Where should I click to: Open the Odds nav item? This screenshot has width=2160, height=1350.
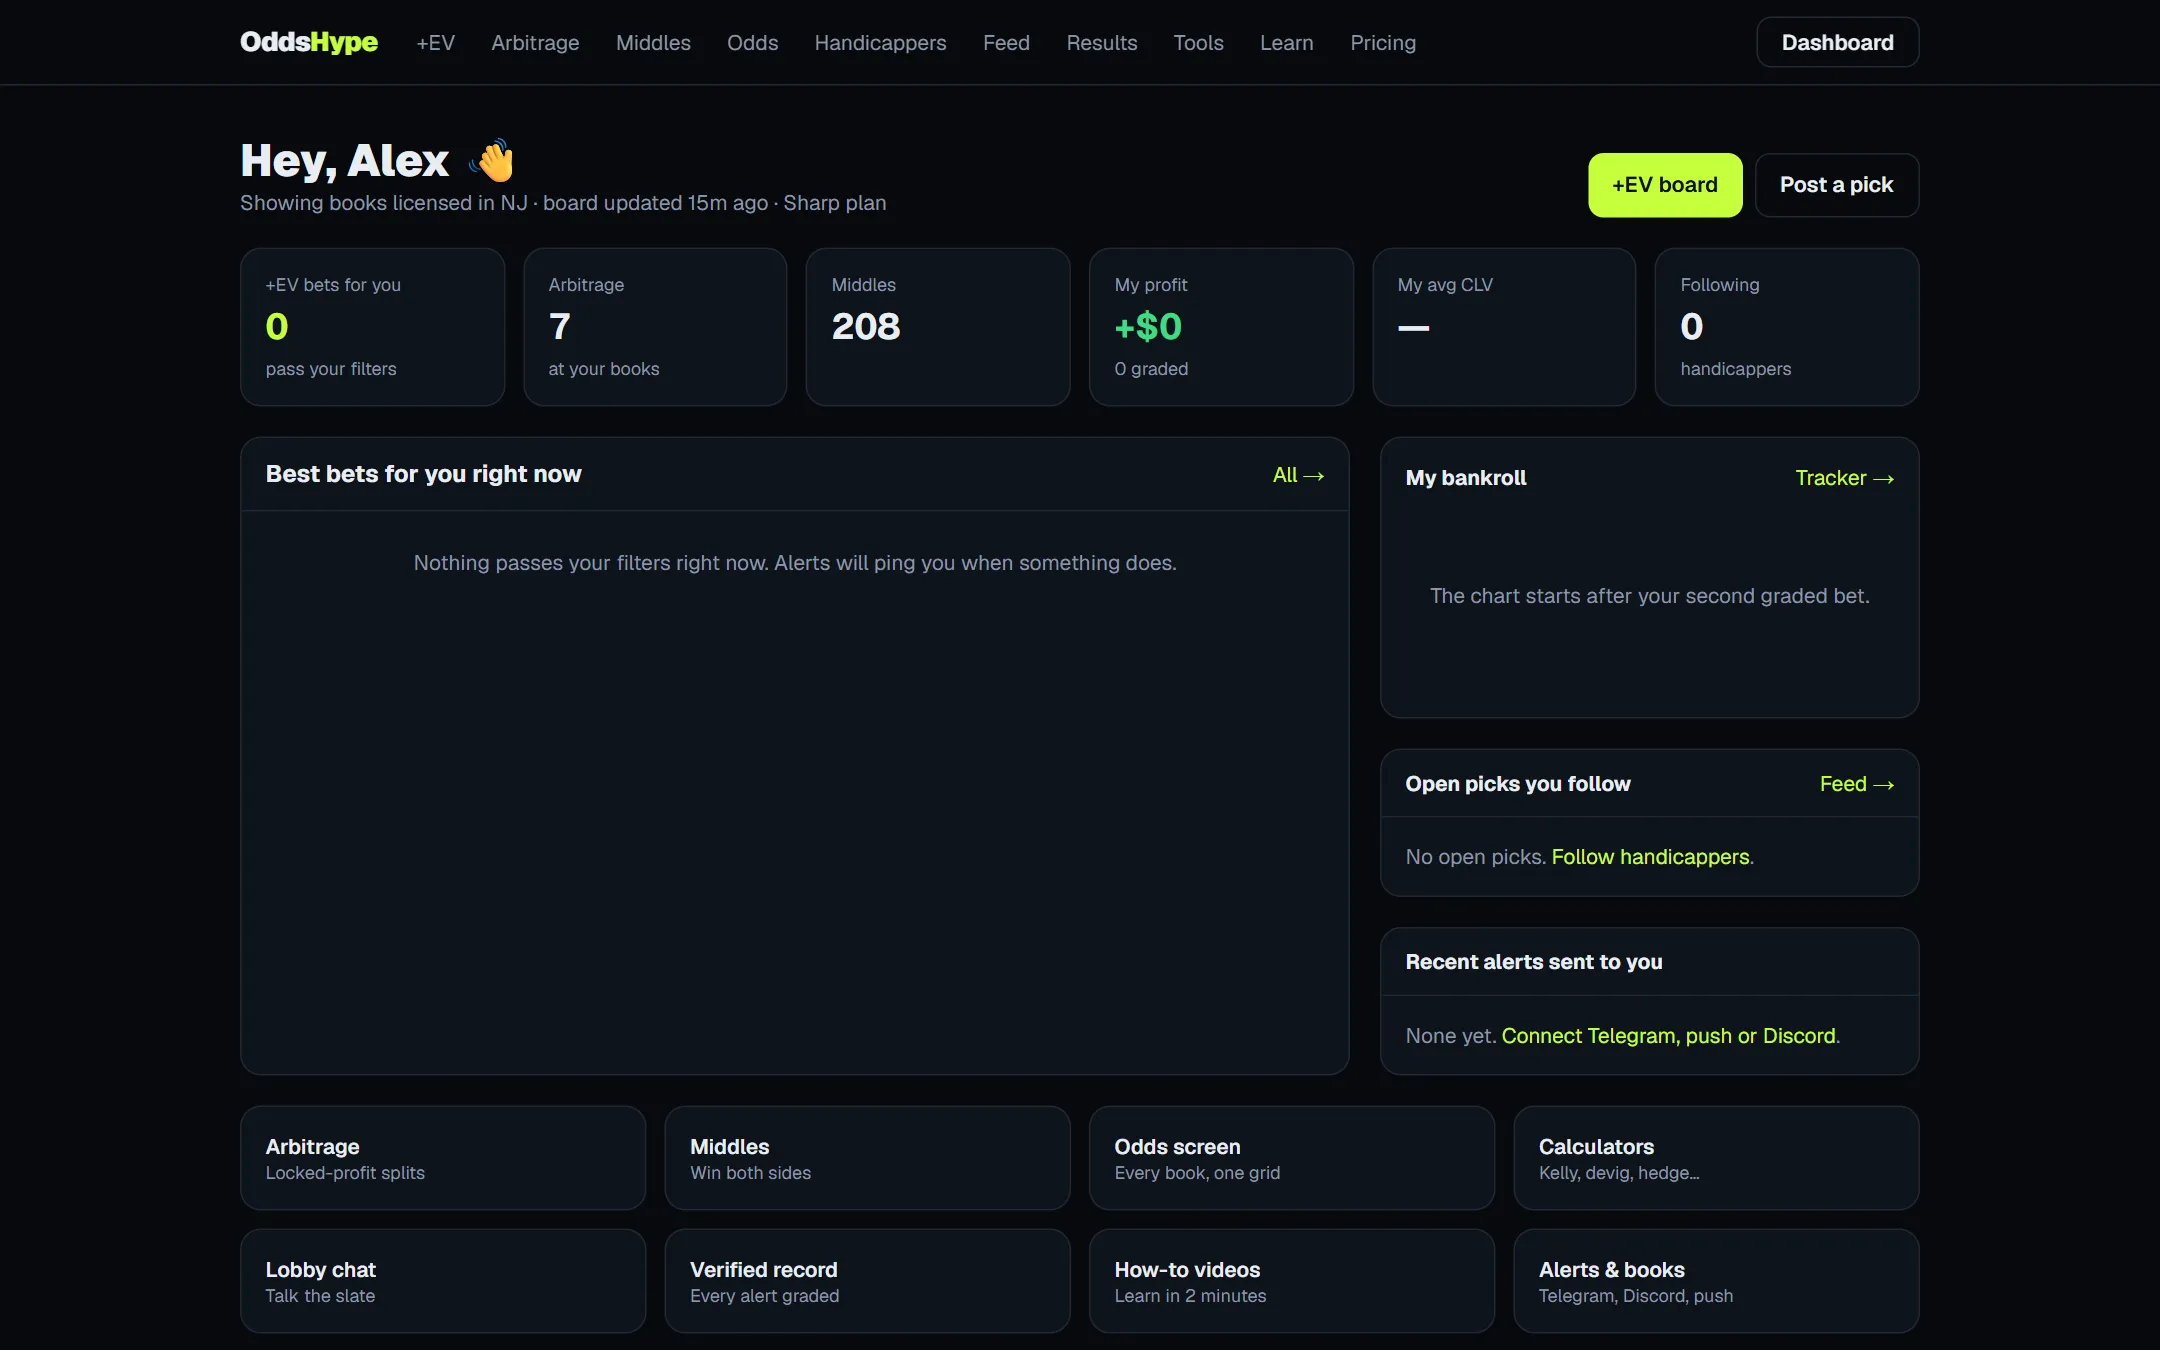pyautogui.click(x=752, y=43)
